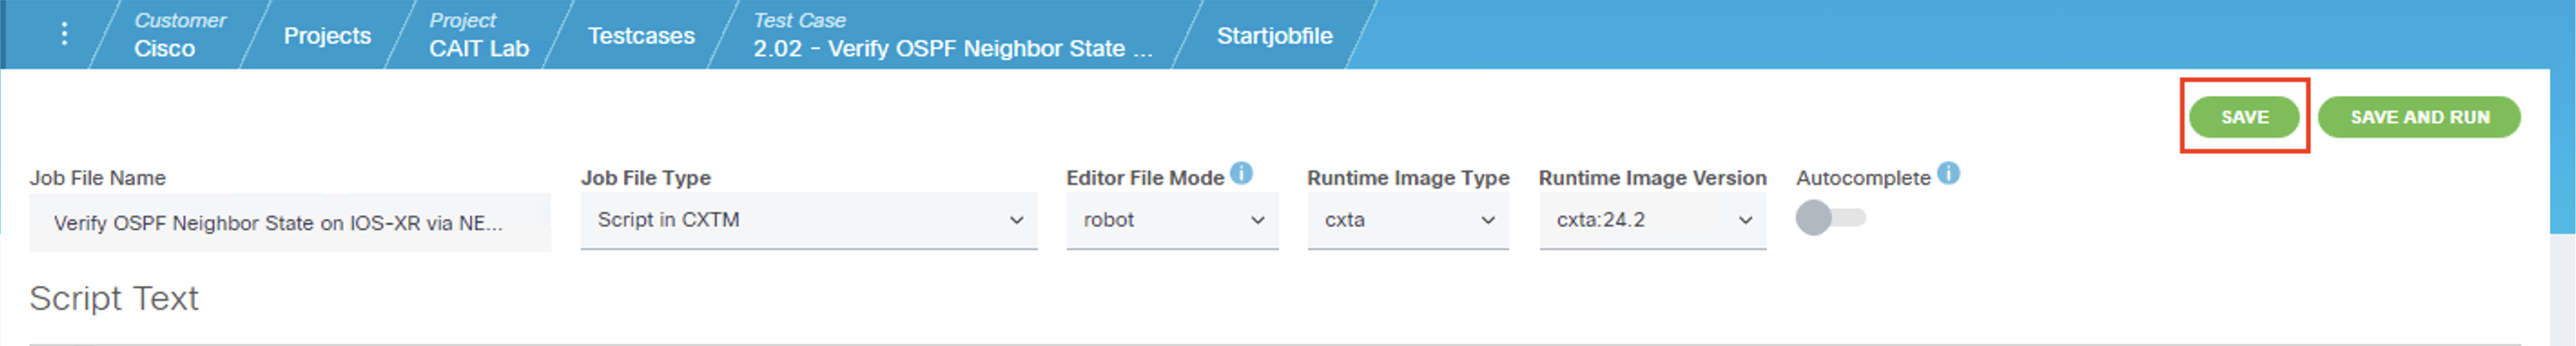Click the green SAVE button
The image size is (2576, 346).
tap(2244, 117)
